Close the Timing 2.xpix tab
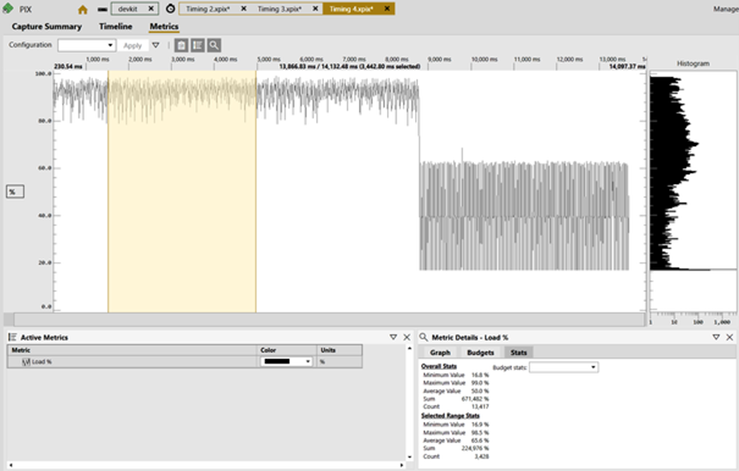739x471 pixels. pyautogui.click(x=244, y=8)
